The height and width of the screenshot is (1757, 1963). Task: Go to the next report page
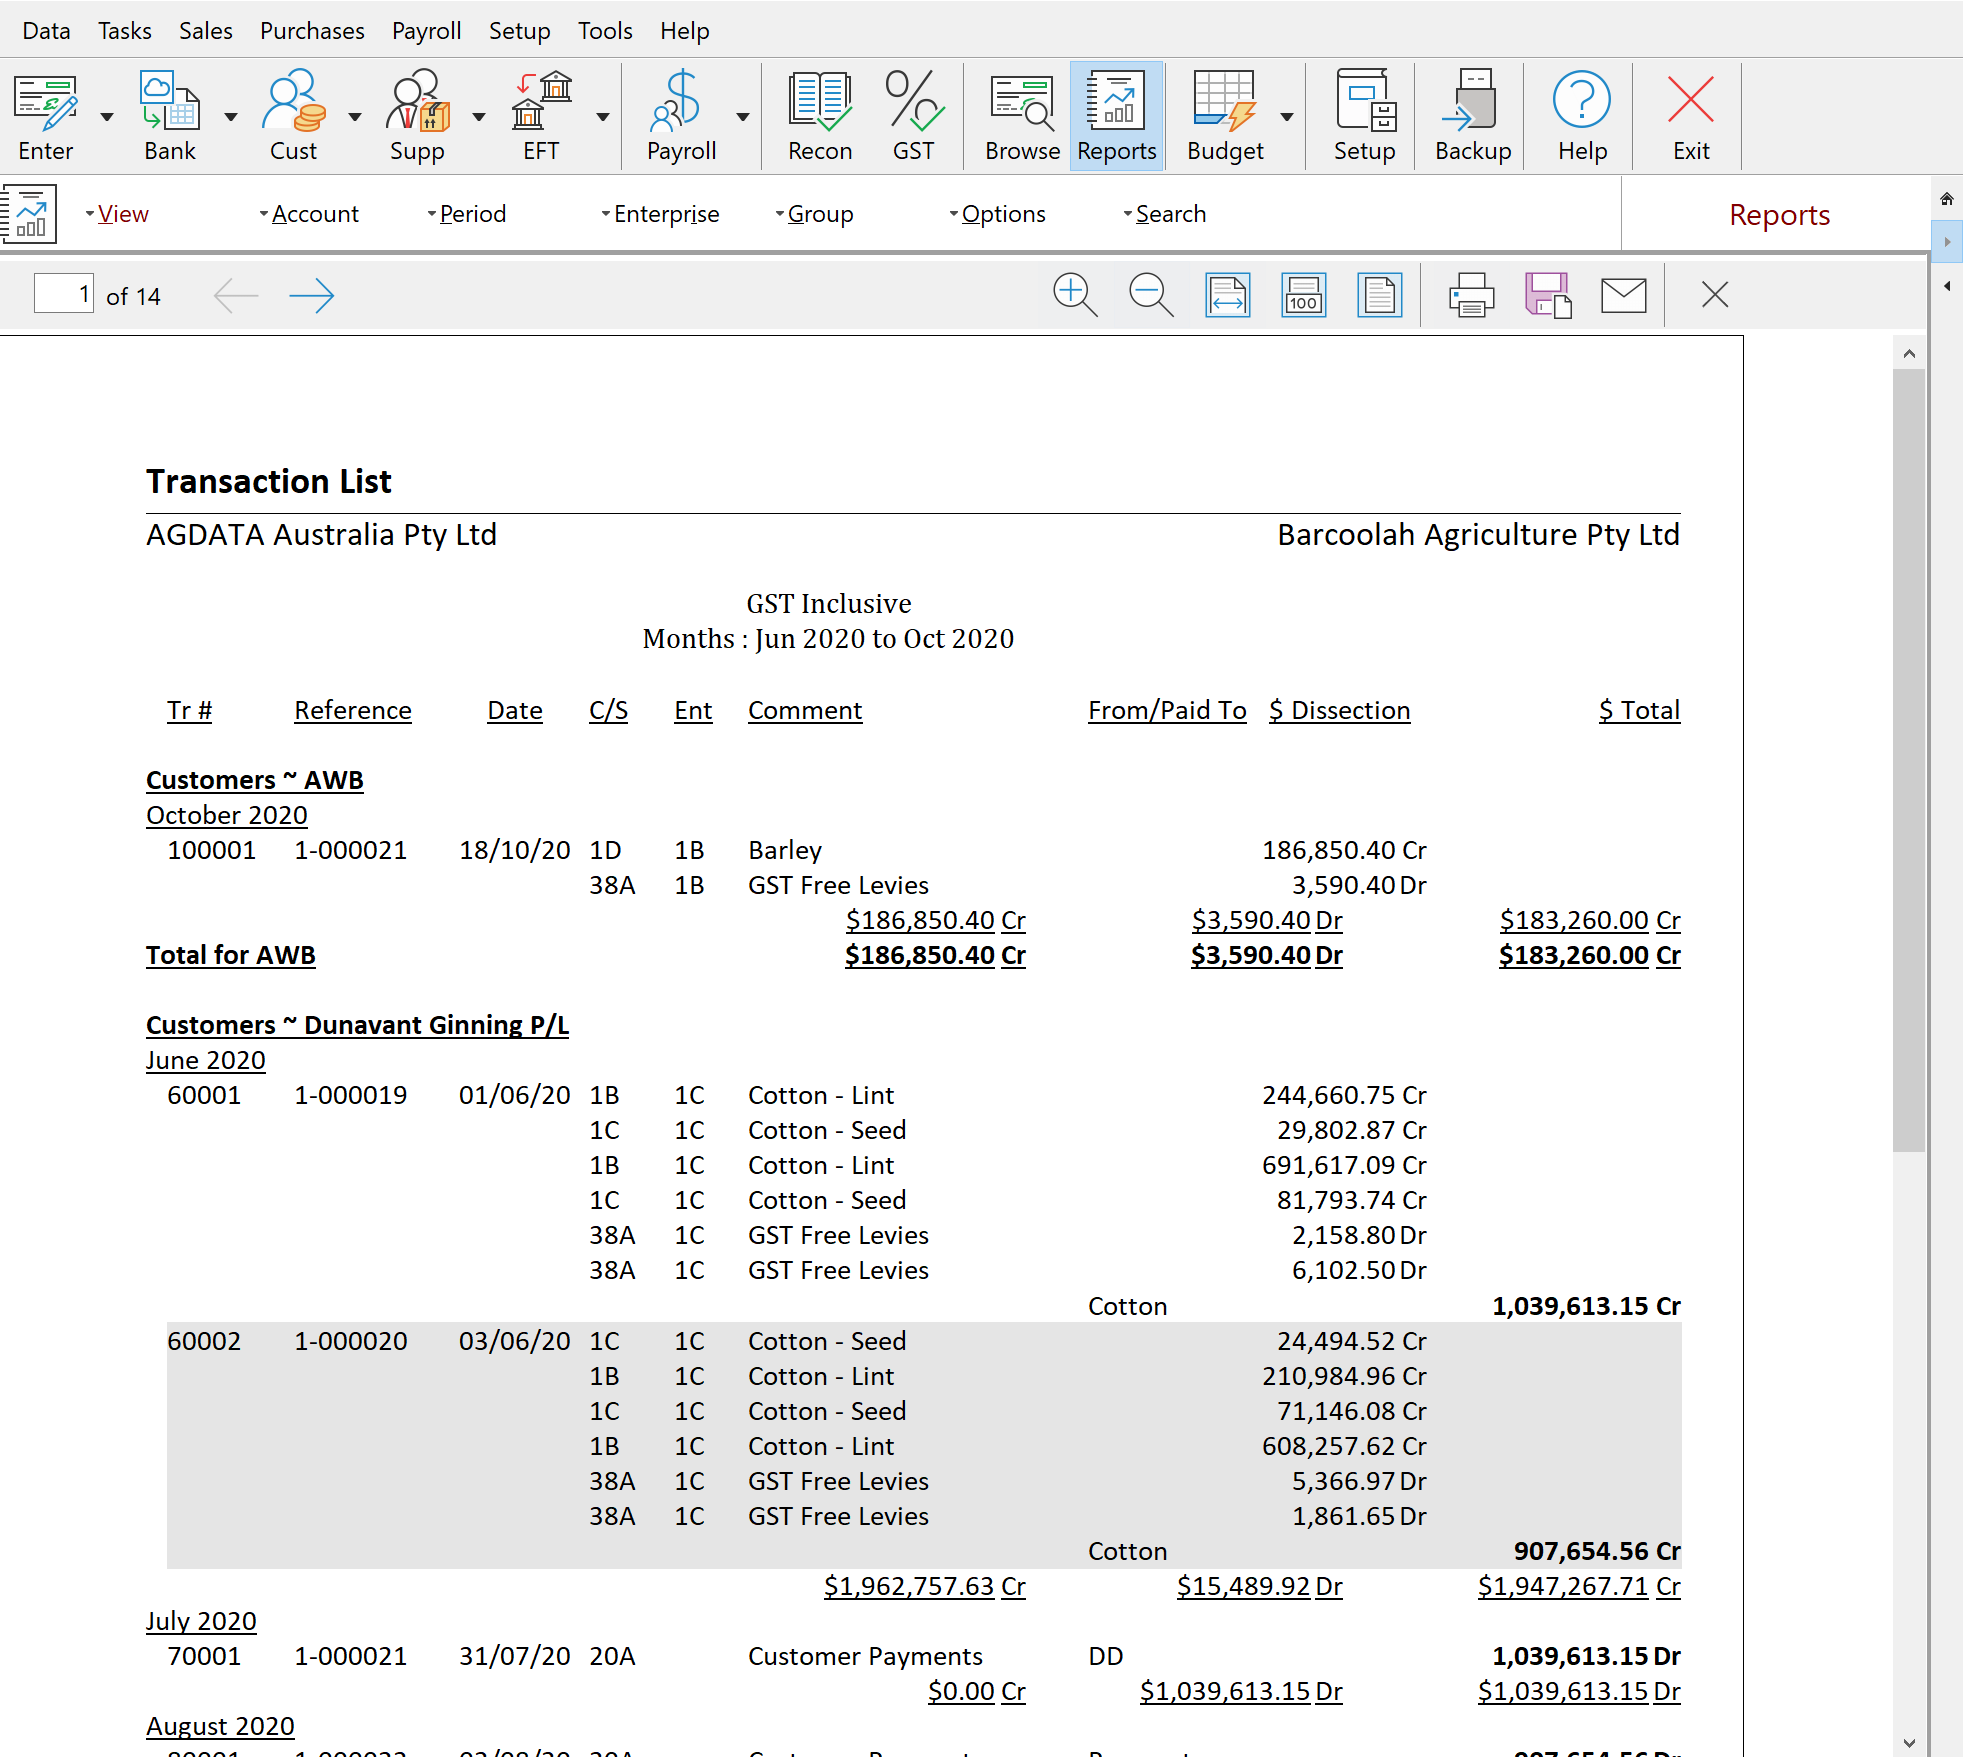point(311,295)
